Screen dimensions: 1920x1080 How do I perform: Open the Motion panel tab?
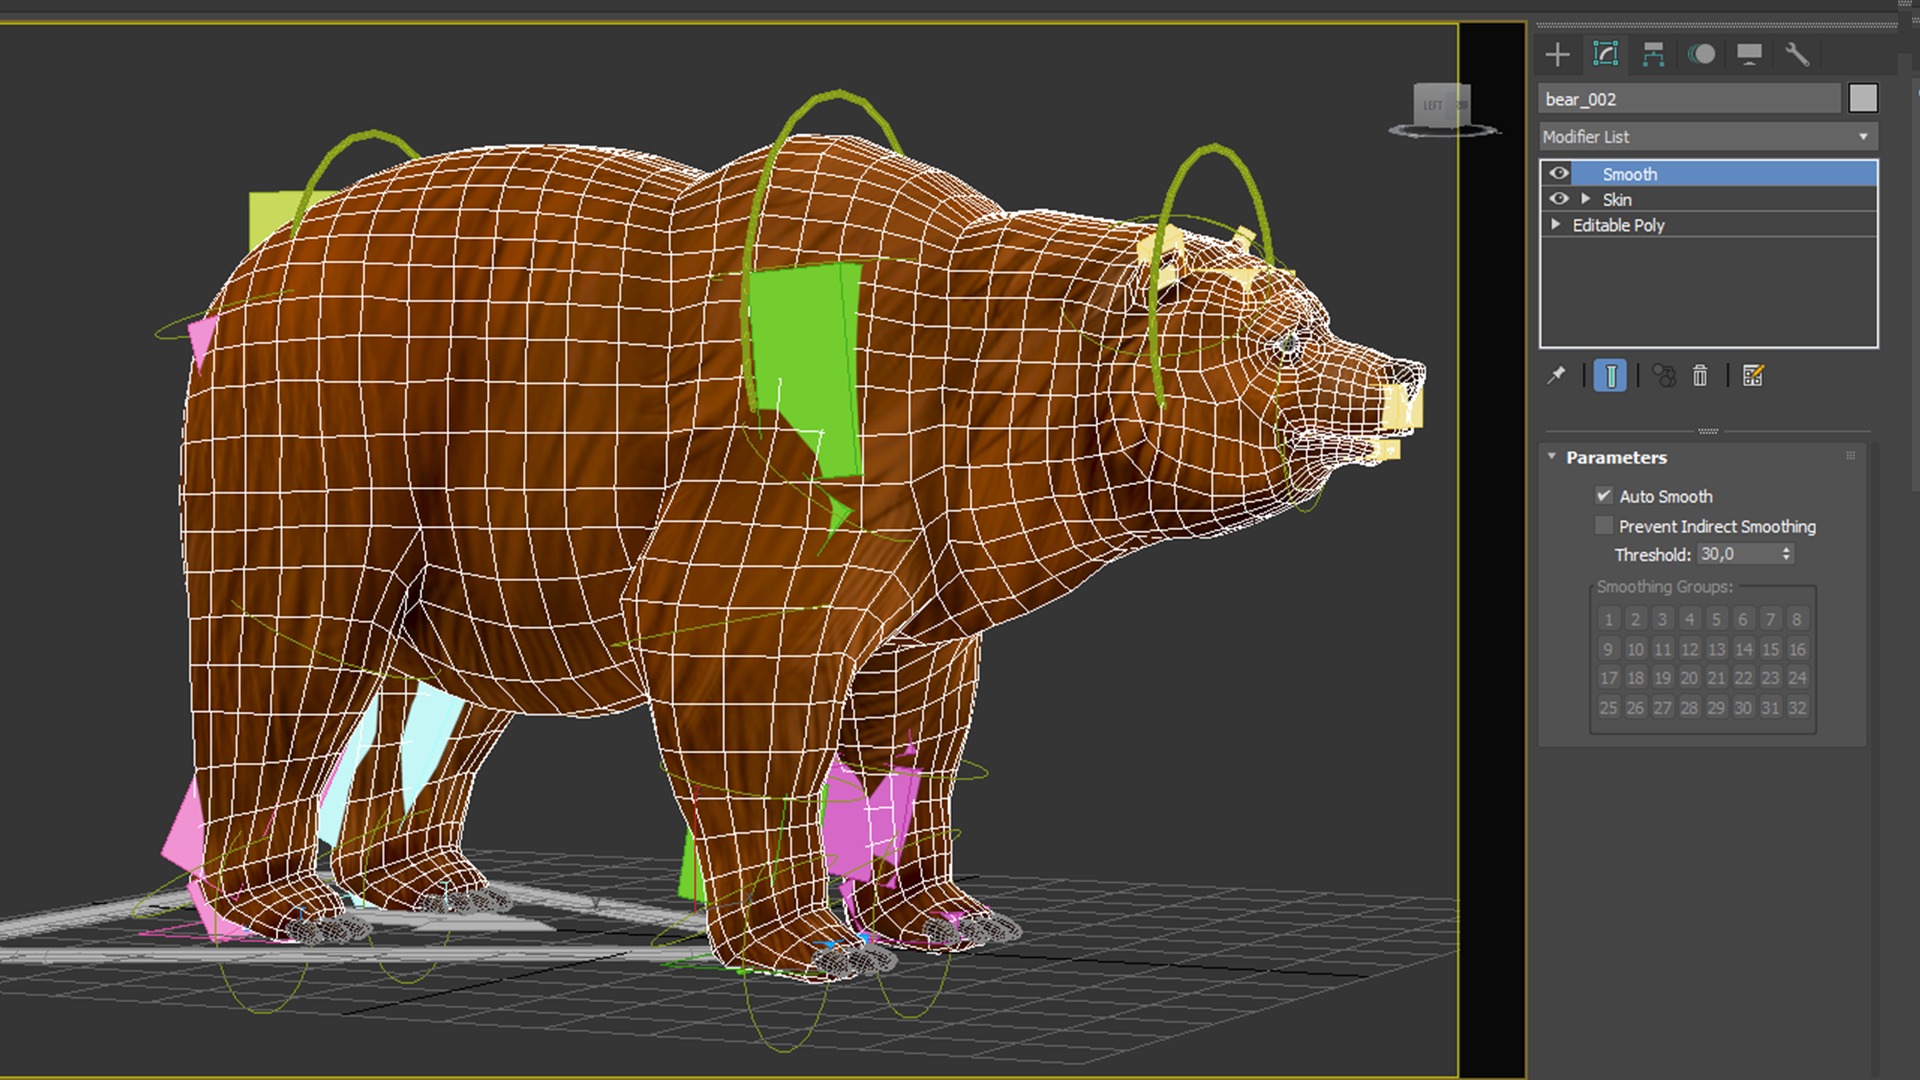1701,55
